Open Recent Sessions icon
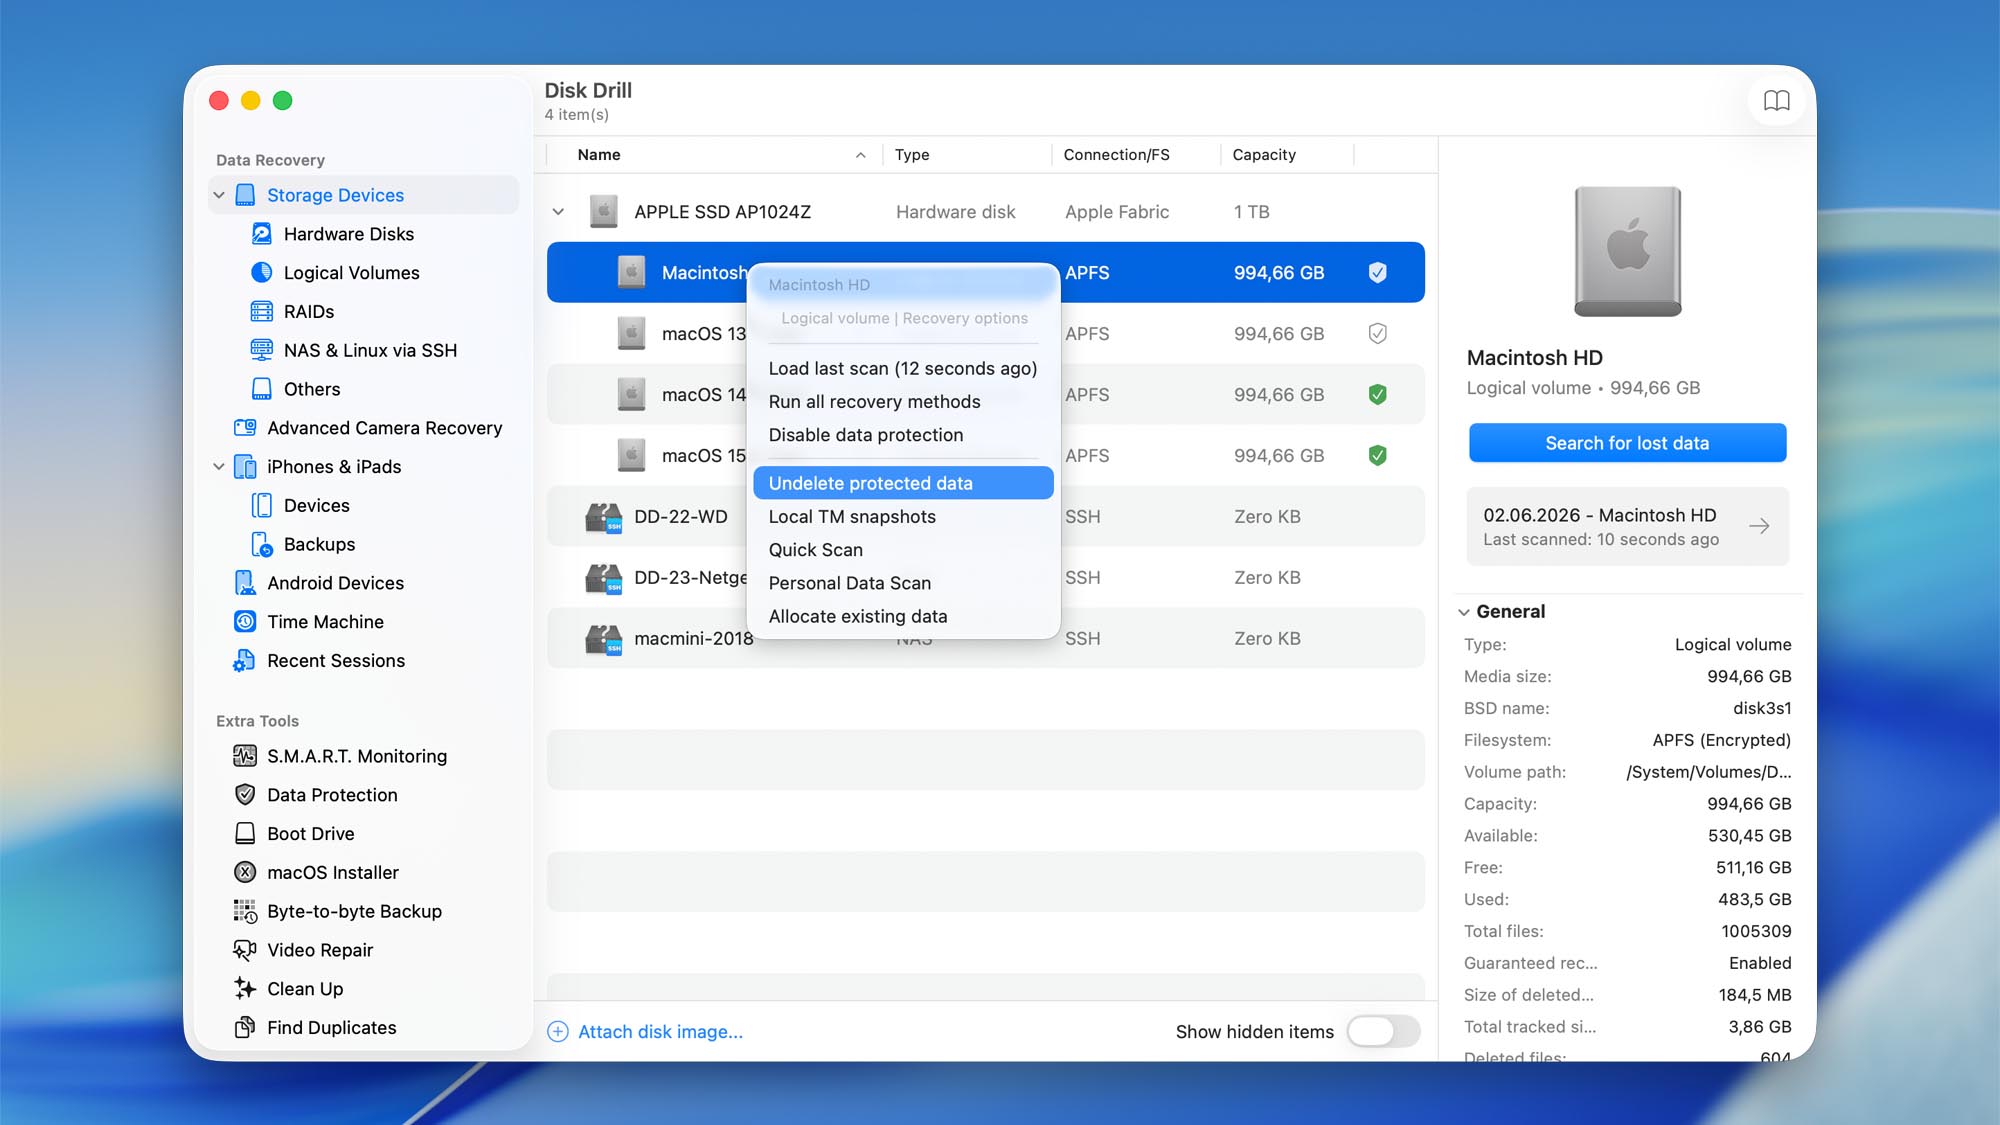This screenshot has height=1125, width=2000. [245, 661]
